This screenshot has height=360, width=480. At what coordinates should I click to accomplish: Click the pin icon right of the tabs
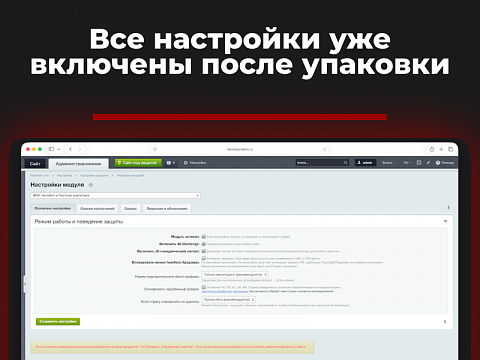point(448,208)
